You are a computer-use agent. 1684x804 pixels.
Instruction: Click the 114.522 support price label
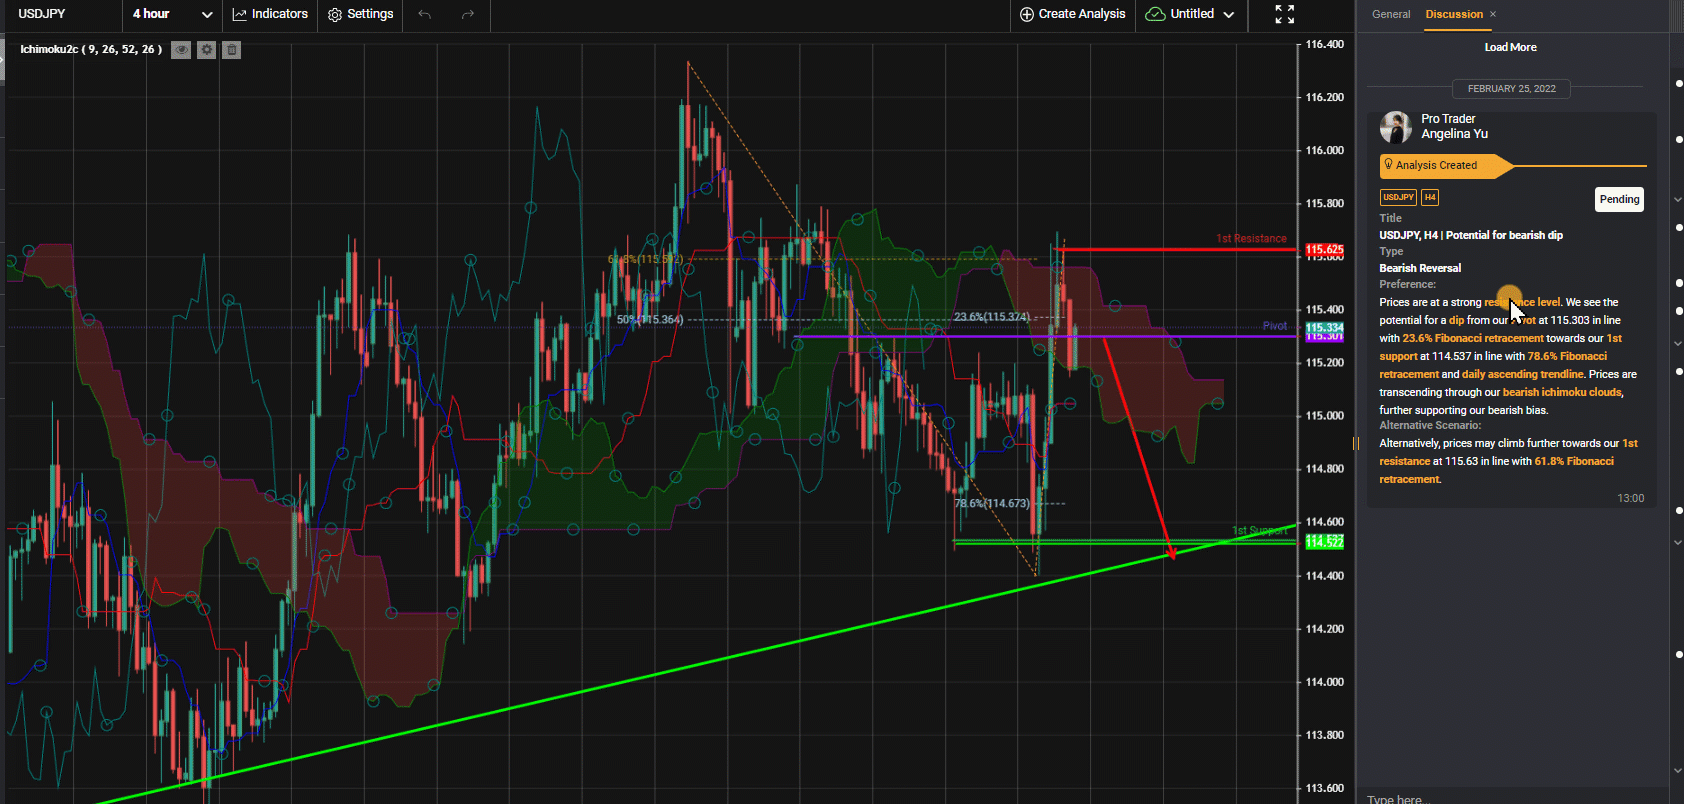pos(1324,542)
